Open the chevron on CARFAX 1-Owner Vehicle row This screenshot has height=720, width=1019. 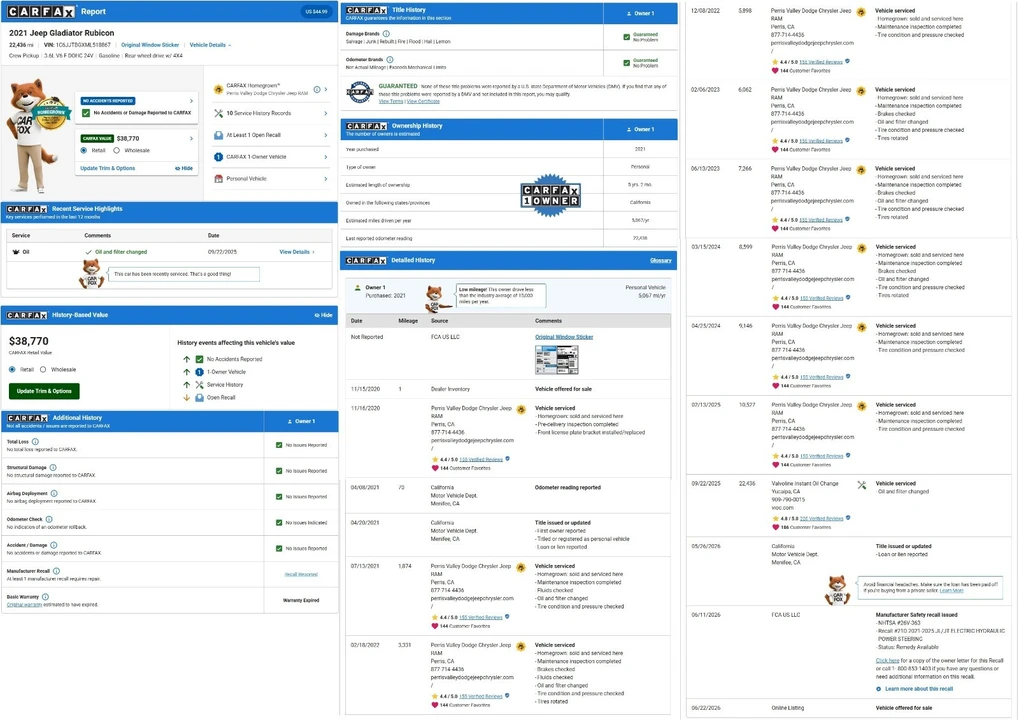click(x=326, y=157)
